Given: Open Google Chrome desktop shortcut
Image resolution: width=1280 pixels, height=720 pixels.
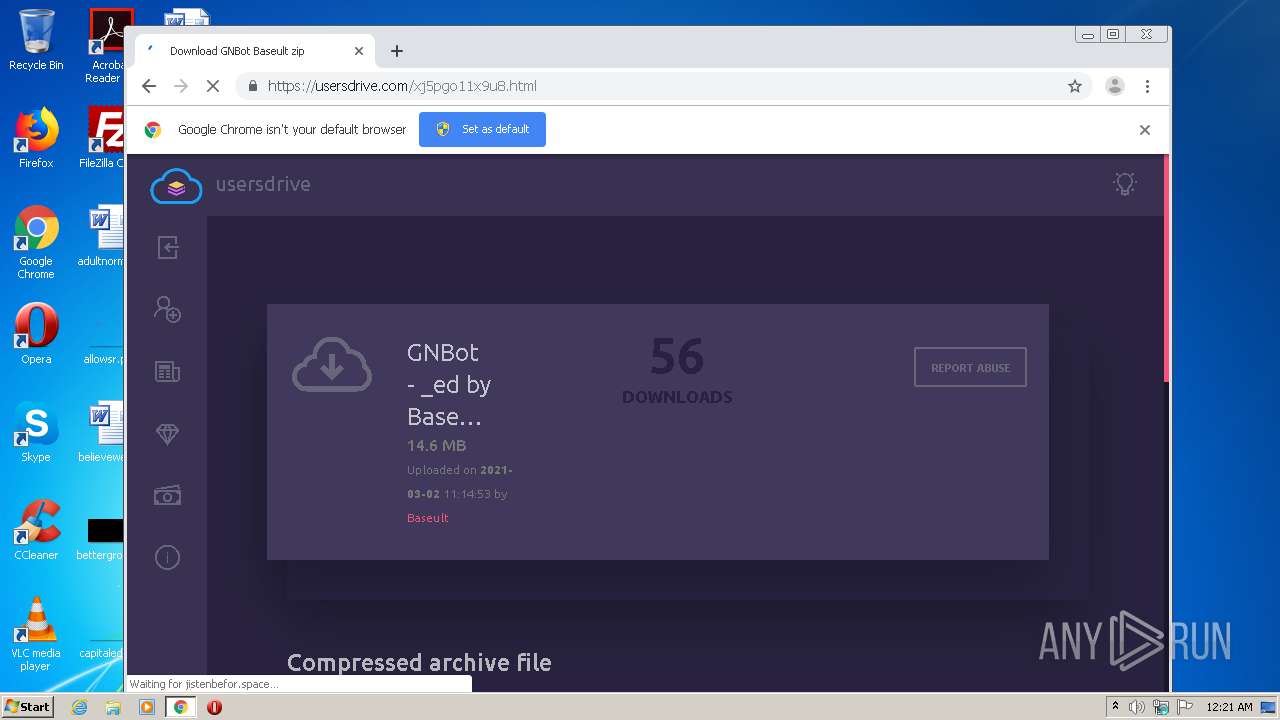Looking at the screenshot, I should [x=36, y=242].
